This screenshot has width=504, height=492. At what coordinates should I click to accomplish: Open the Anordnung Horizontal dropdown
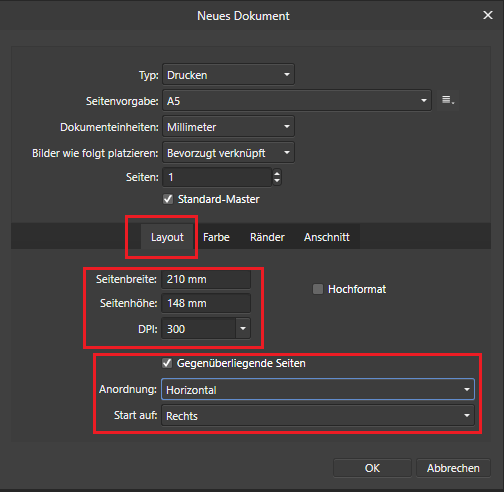[318, 389]
